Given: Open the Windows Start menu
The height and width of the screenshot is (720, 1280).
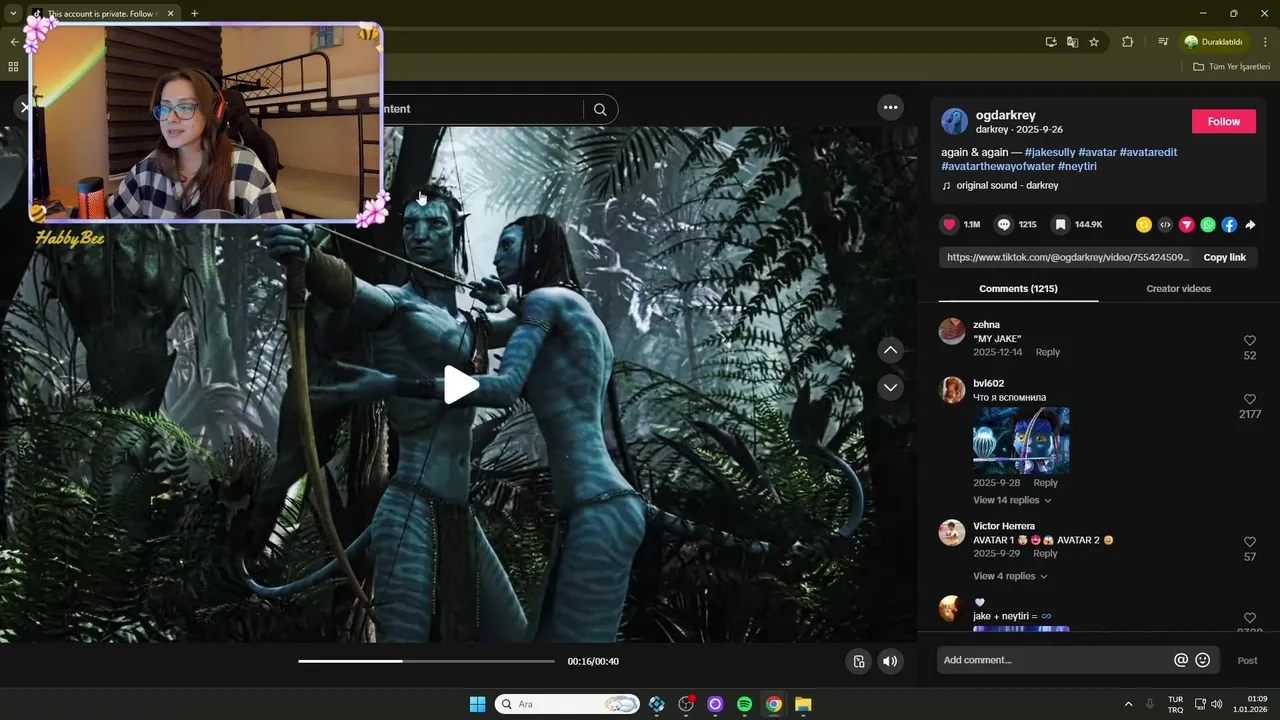Looking at the screenshot, I should (477, 704).
